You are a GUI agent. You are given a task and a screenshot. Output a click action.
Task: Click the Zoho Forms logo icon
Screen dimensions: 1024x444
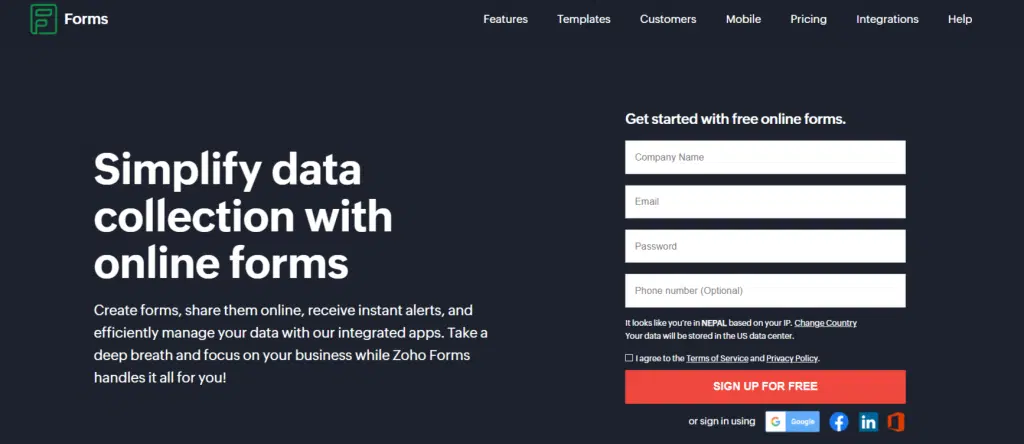(x=44, y=19)
